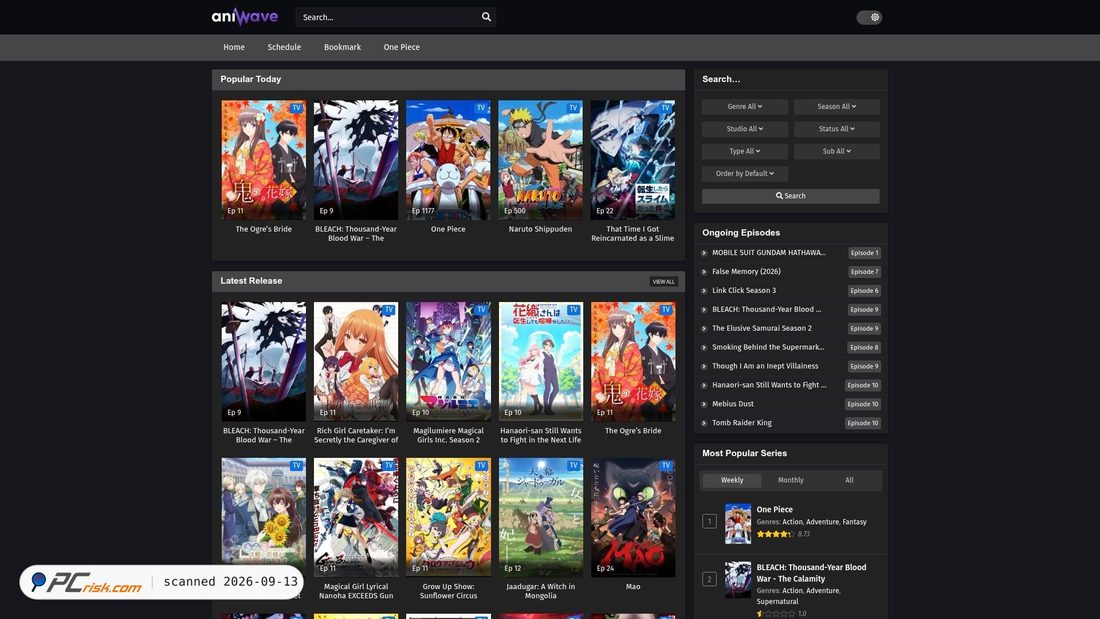Click the VIEW ALL button in Latest Release

(663, 281)
